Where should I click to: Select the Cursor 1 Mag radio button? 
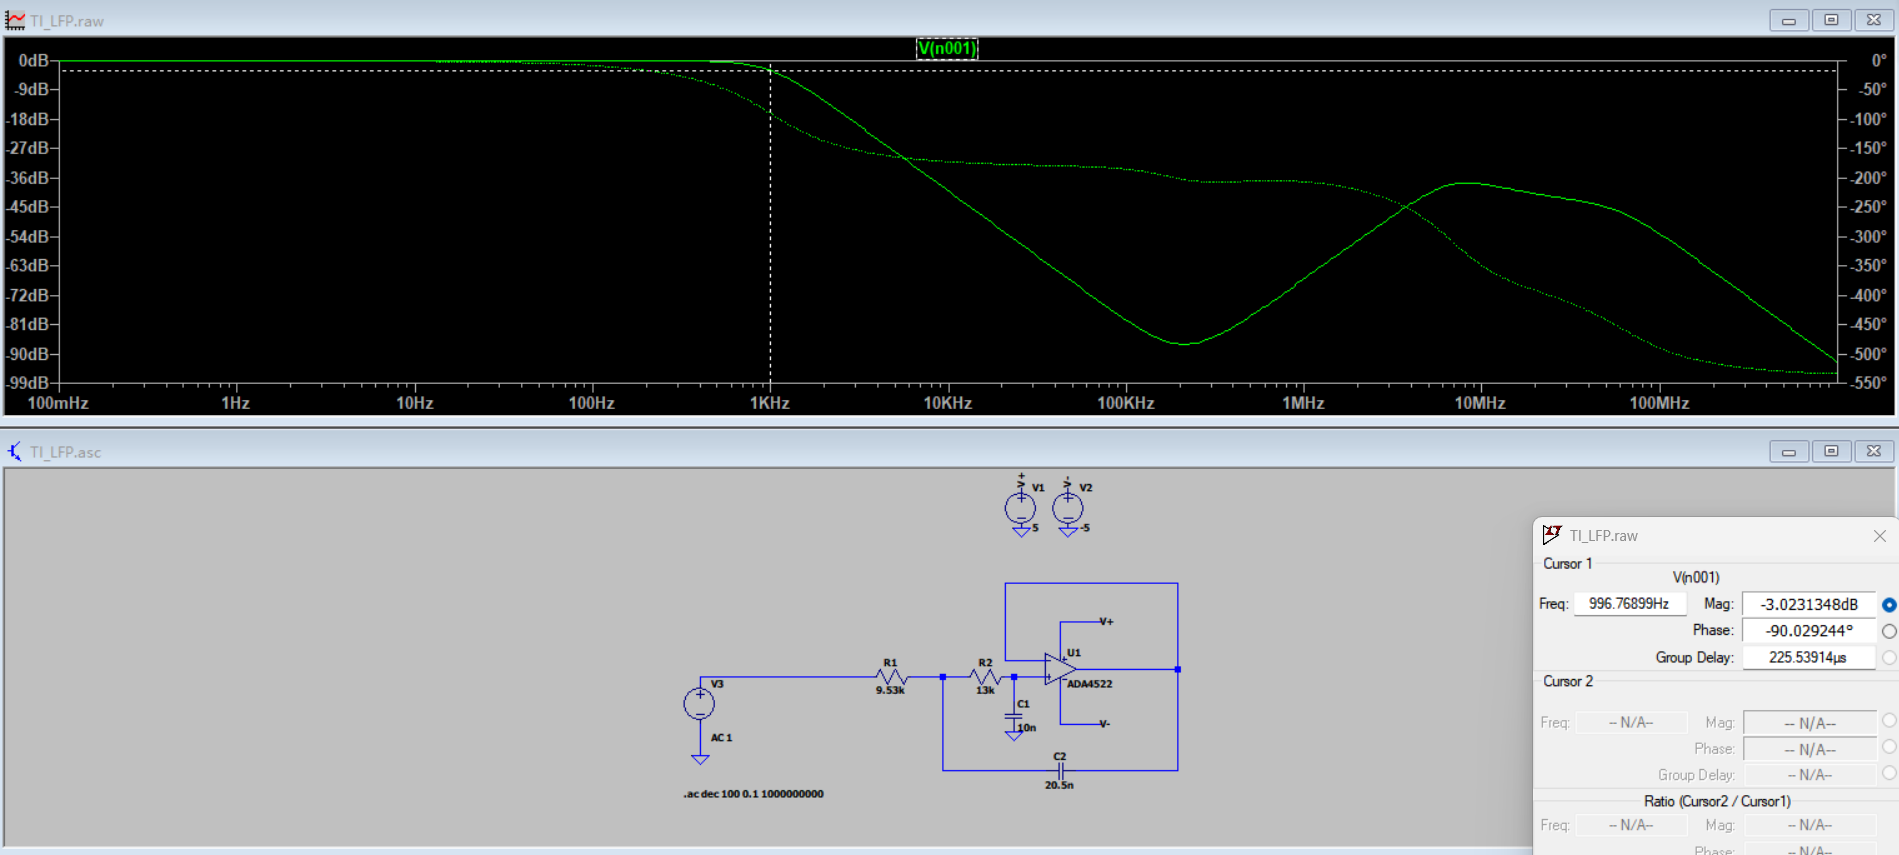(1888, 605)
